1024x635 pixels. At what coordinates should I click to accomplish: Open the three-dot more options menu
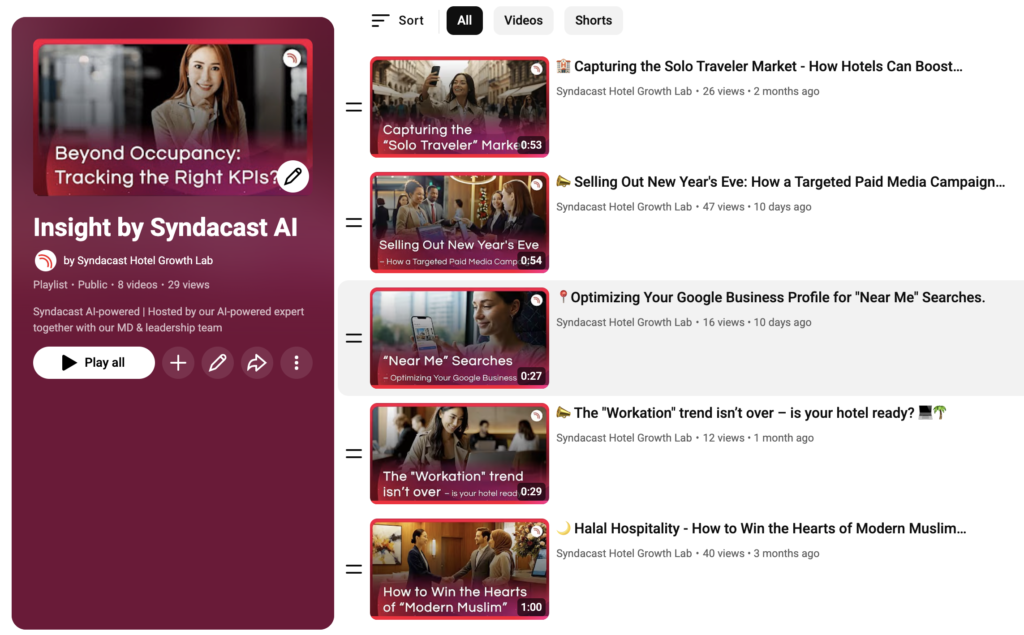pyautogui.click(x=296, y=363)
